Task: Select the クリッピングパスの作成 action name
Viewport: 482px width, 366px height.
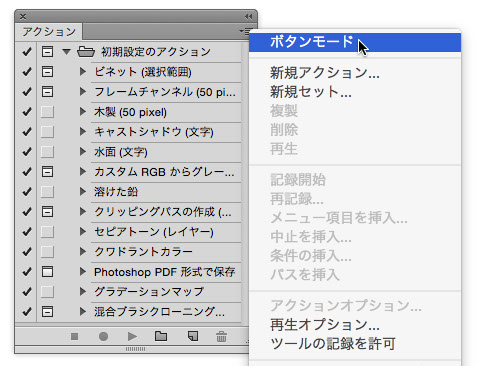Action: coord(163,212)
